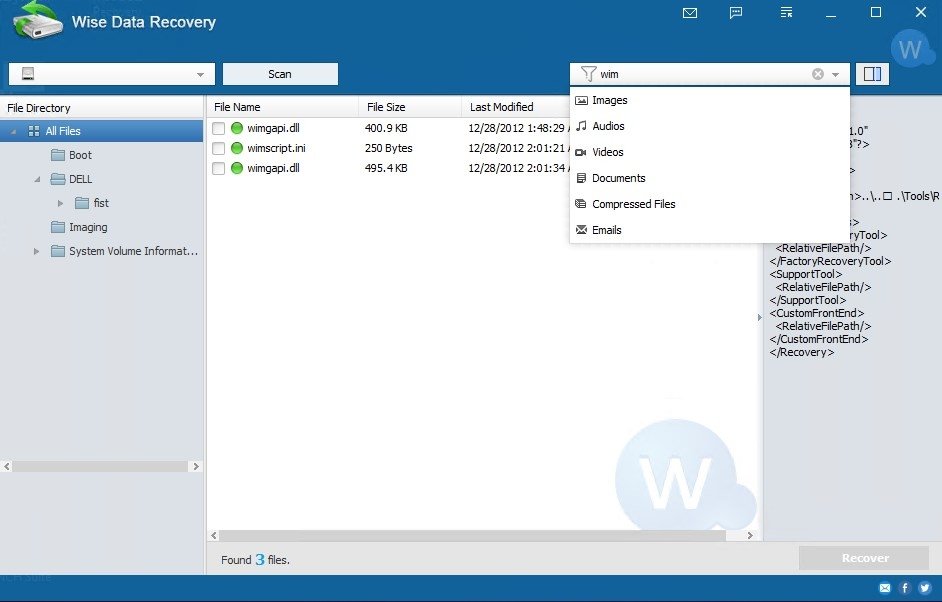
Task: Open the filter type dropdown arrow
Action: pyautogui.click(x=835, y=74)
